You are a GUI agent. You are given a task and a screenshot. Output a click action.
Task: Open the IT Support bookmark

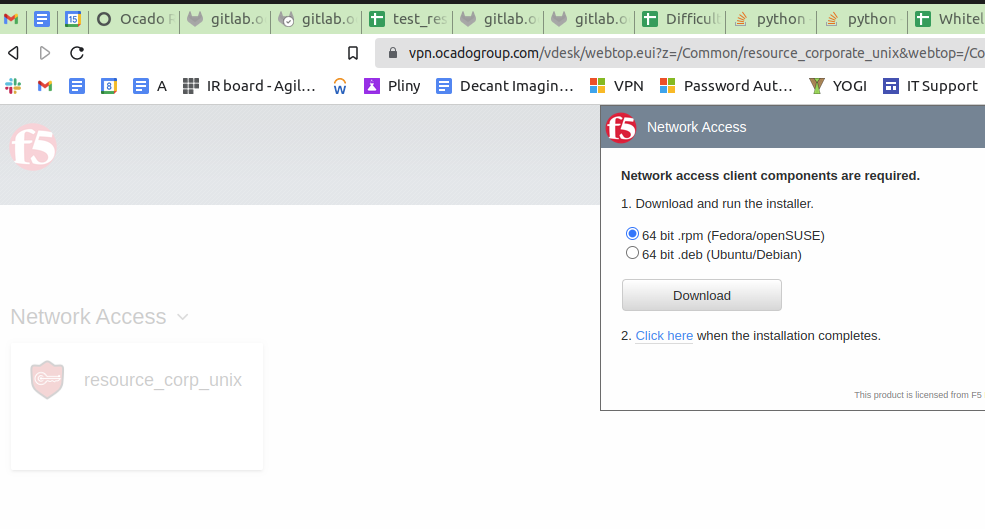click(930, 86)
